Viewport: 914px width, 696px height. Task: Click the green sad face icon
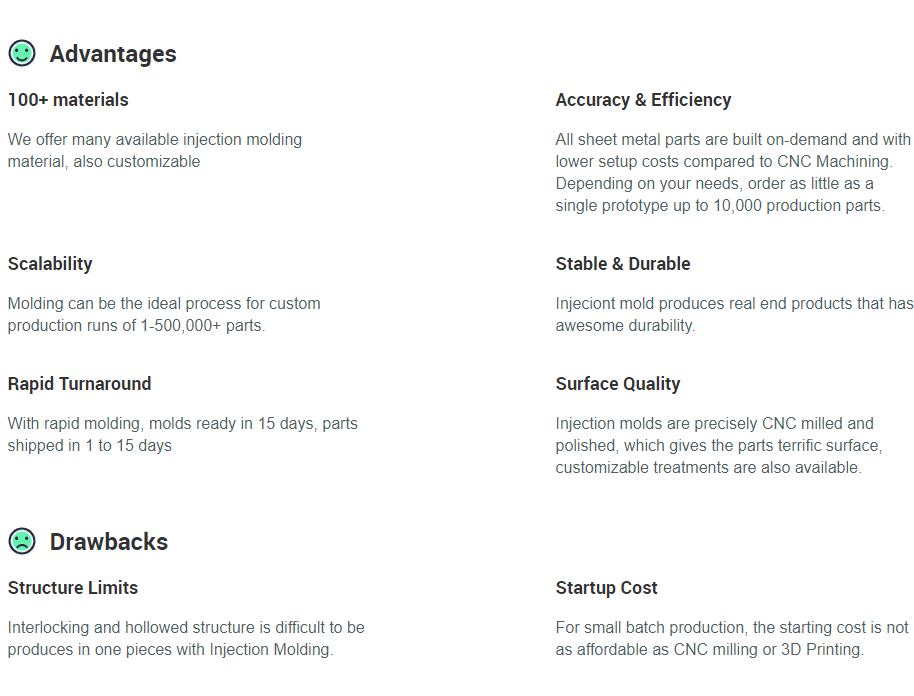(22, 541)
